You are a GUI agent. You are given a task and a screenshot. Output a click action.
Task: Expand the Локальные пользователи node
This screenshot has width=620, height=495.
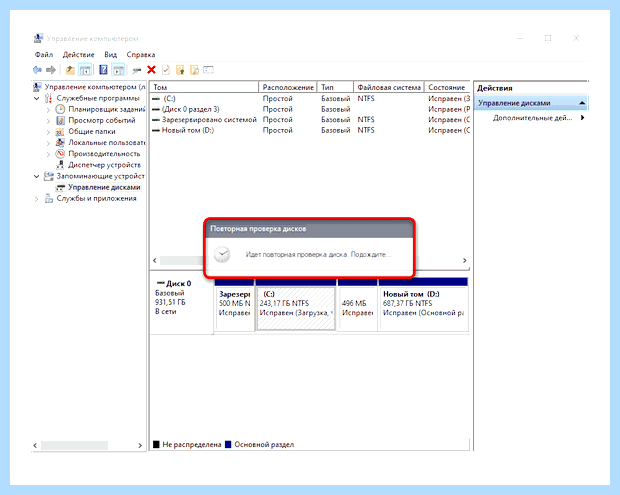[48, 143]
